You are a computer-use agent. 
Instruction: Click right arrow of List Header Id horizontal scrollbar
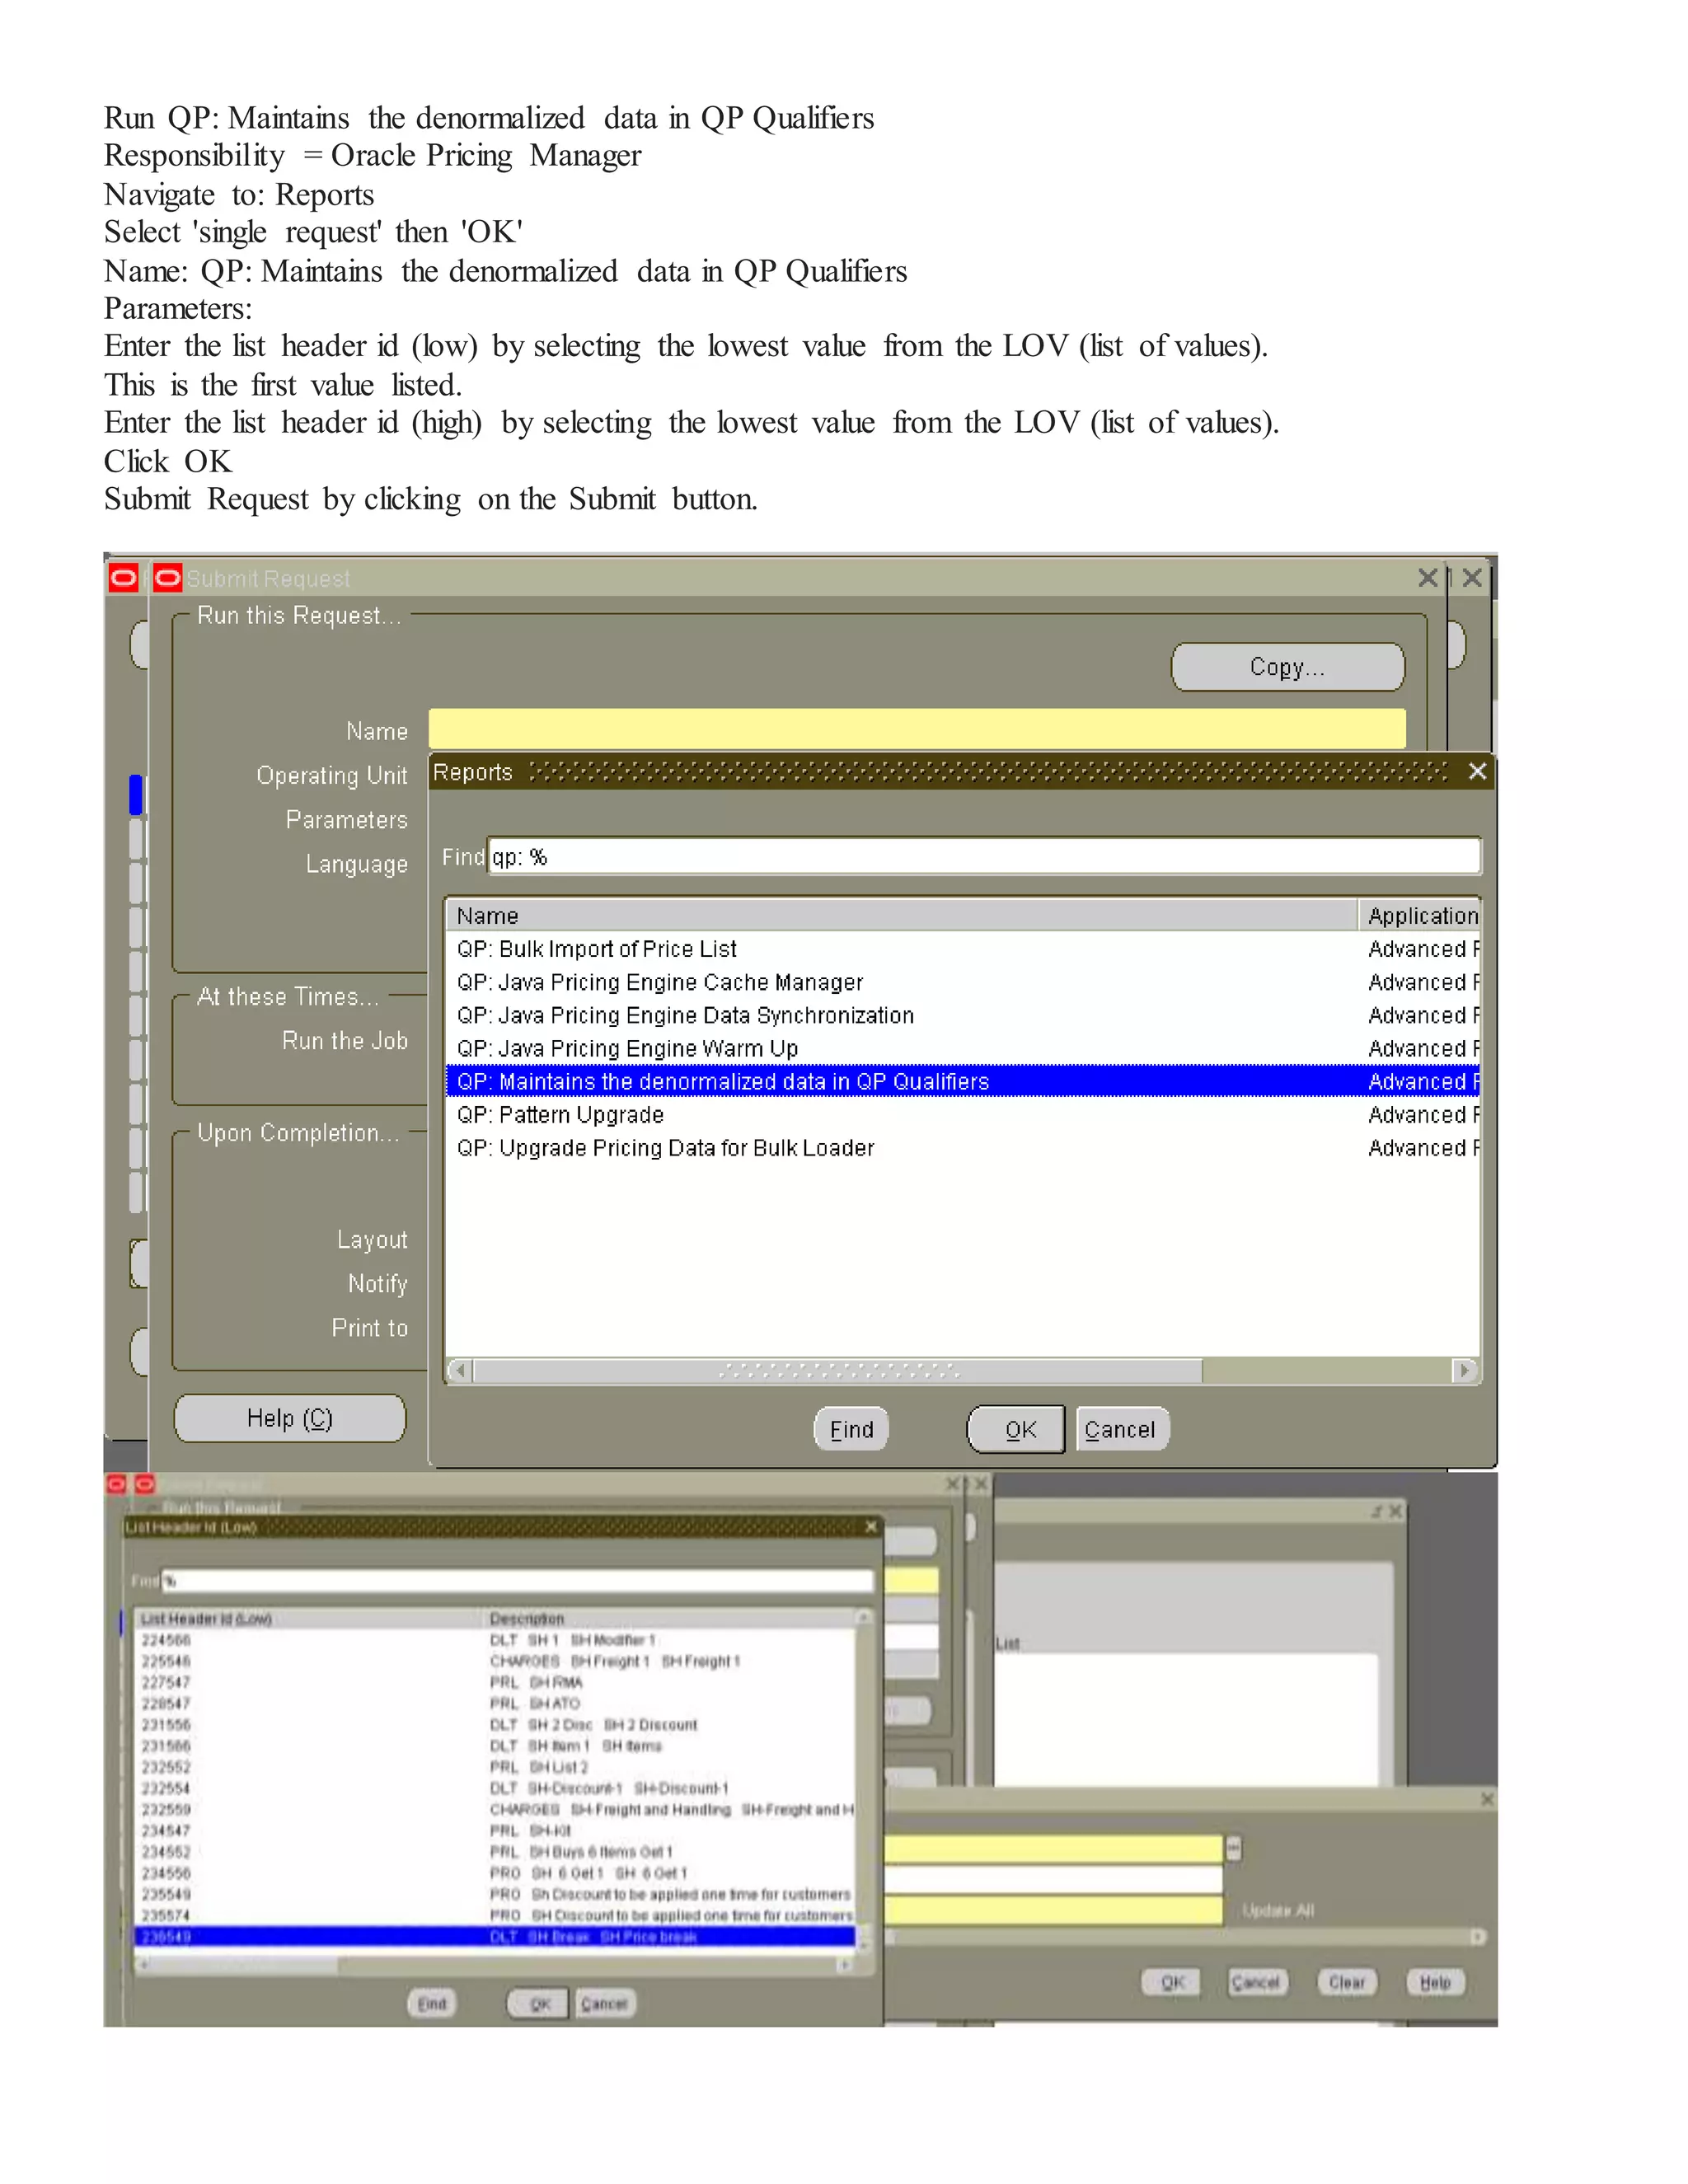pos(845,1965)
